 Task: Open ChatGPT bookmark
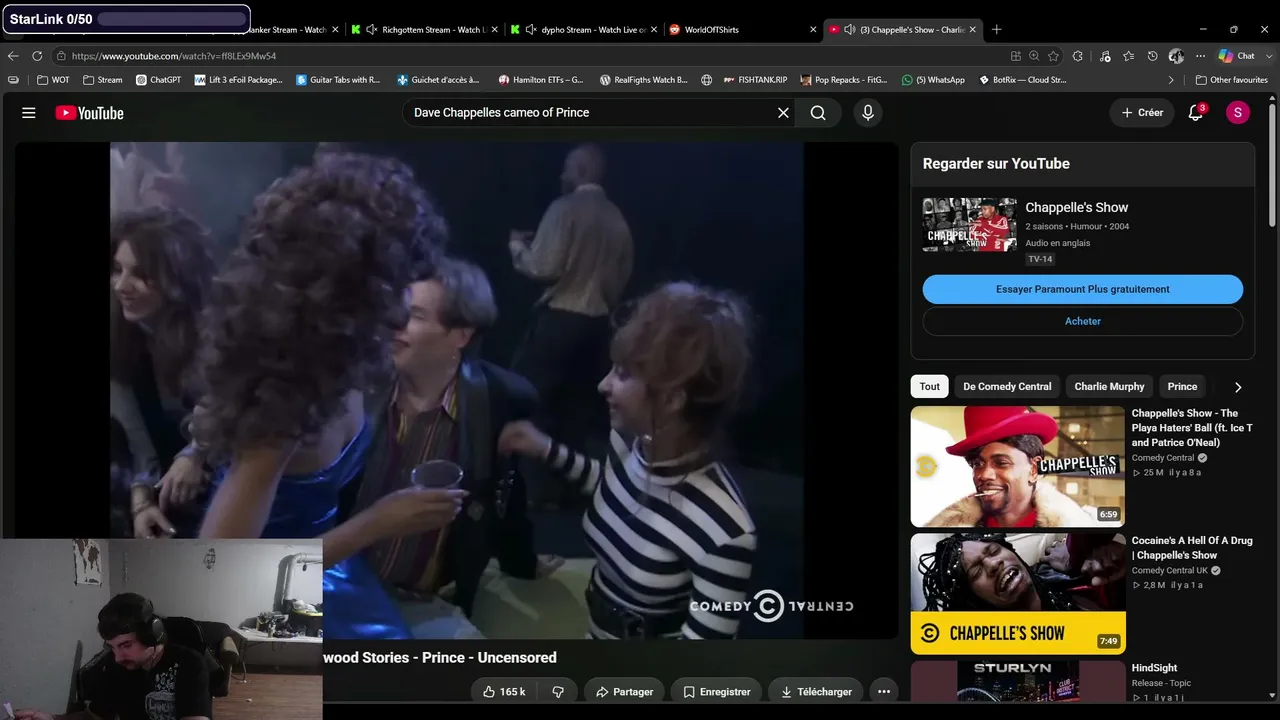[158, 80]
